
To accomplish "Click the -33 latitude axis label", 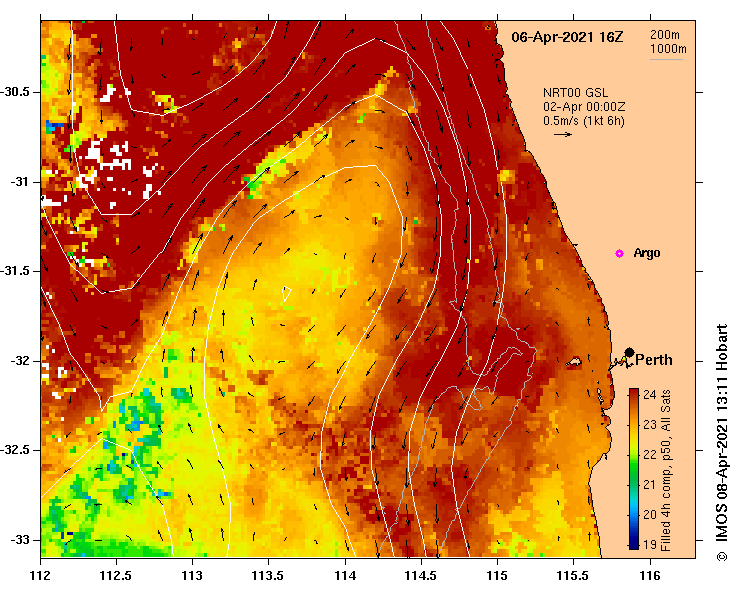I will pyautogui.click(x=19, y=540).
